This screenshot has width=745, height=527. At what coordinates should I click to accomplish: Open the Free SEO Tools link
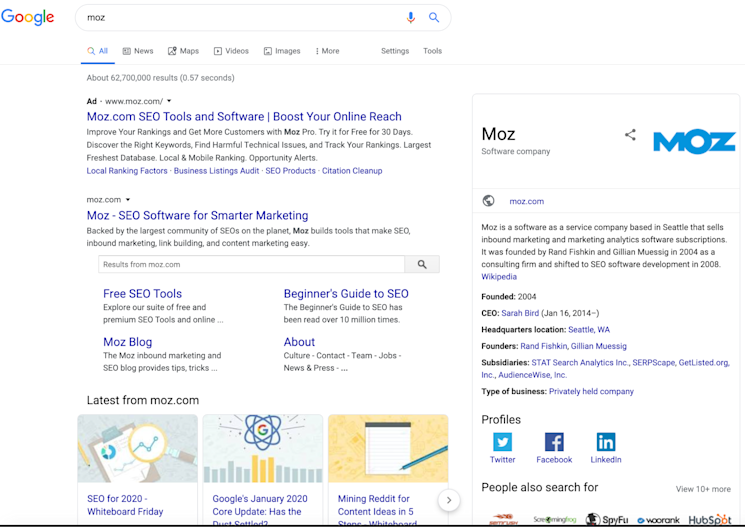click(143, 294)
